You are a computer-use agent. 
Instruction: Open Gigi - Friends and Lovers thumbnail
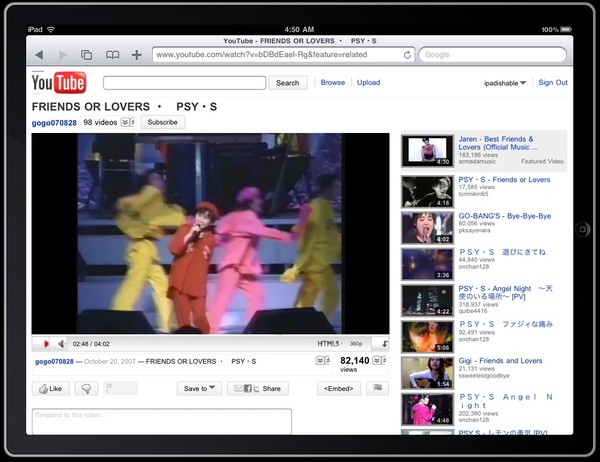click(x=422, y=373)
